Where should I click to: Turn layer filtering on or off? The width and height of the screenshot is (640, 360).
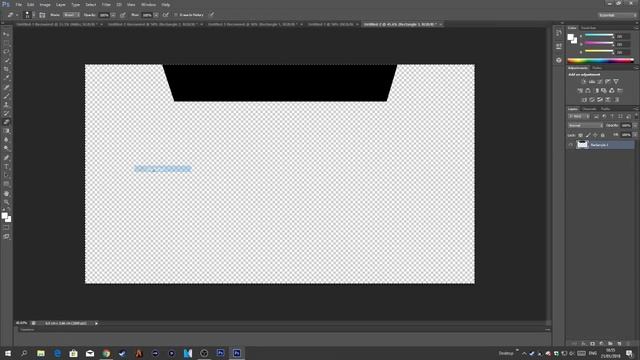[x=636, y=116]
